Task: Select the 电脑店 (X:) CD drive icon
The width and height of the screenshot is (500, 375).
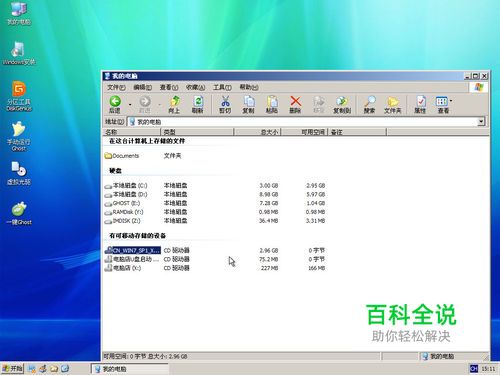Action: [108, 268]
